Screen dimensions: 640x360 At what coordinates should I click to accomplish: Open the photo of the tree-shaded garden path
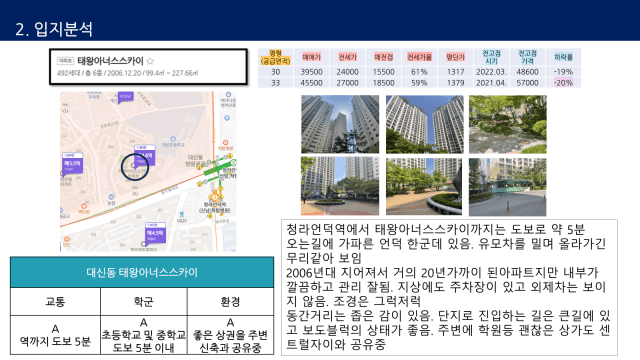pyautogui.click(x=507, y=124)
